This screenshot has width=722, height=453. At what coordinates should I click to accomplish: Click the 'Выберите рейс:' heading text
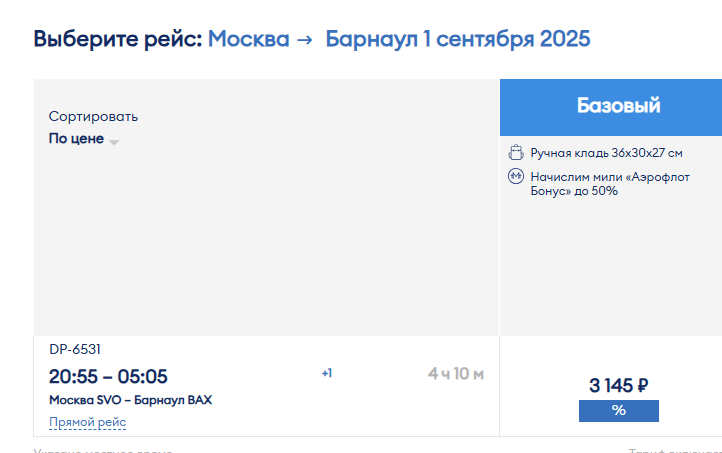118,39
